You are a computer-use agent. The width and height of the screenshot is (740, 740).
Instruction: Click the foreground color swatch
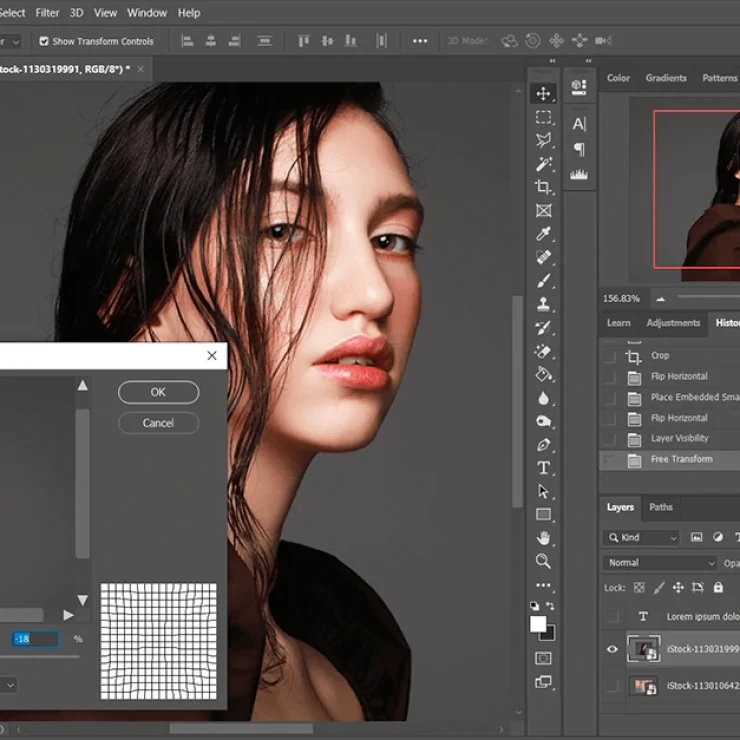pyautogui.click(x=538, y=623)
